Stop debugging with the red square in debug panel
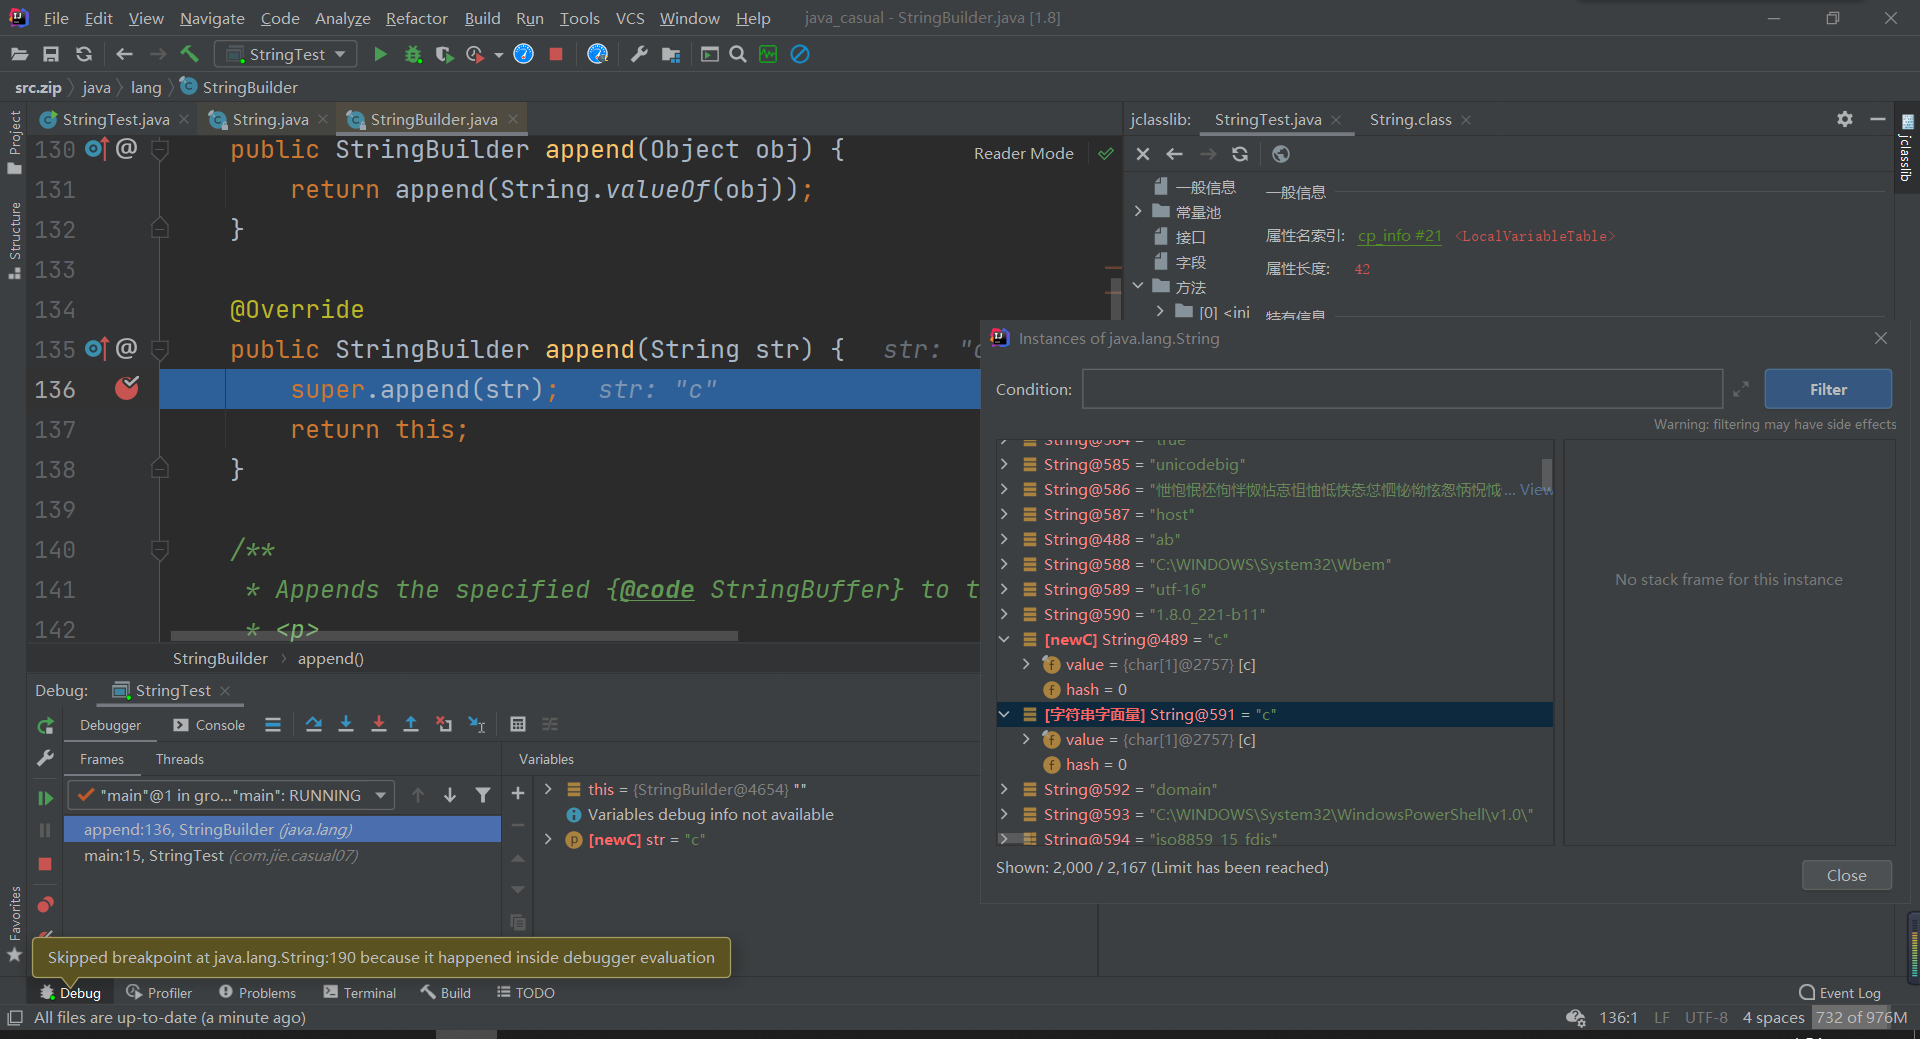The image size is (1920, 1039). tap(45, 863)
